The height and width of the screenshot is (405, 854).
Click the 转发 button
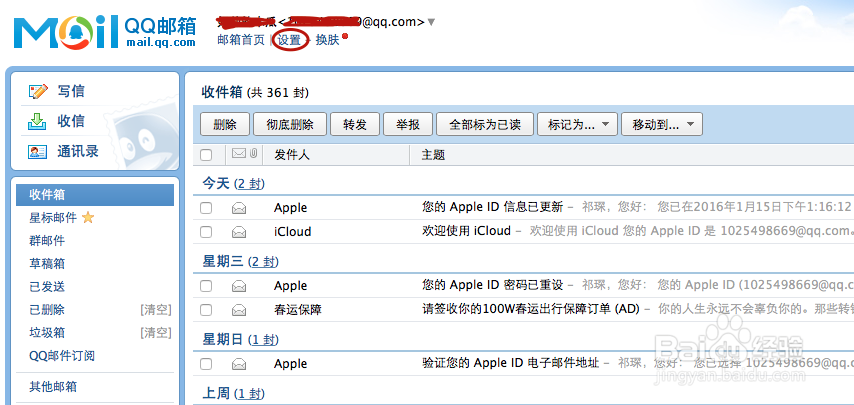click(x=355, y=124)
